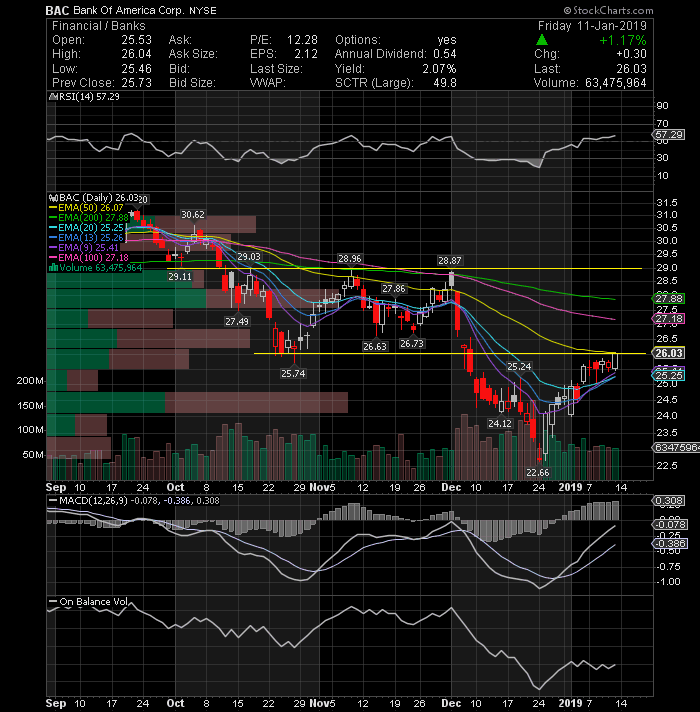700x712 pixels.
Task: Click the trough price label 25.74
Action: (x=293, y=374)
